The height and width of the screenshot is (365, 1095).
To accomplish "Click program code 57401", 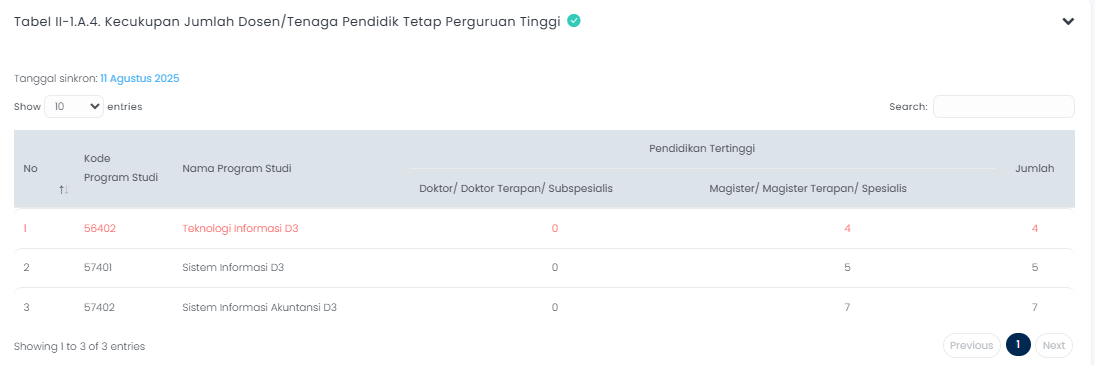I will point(98,267).
